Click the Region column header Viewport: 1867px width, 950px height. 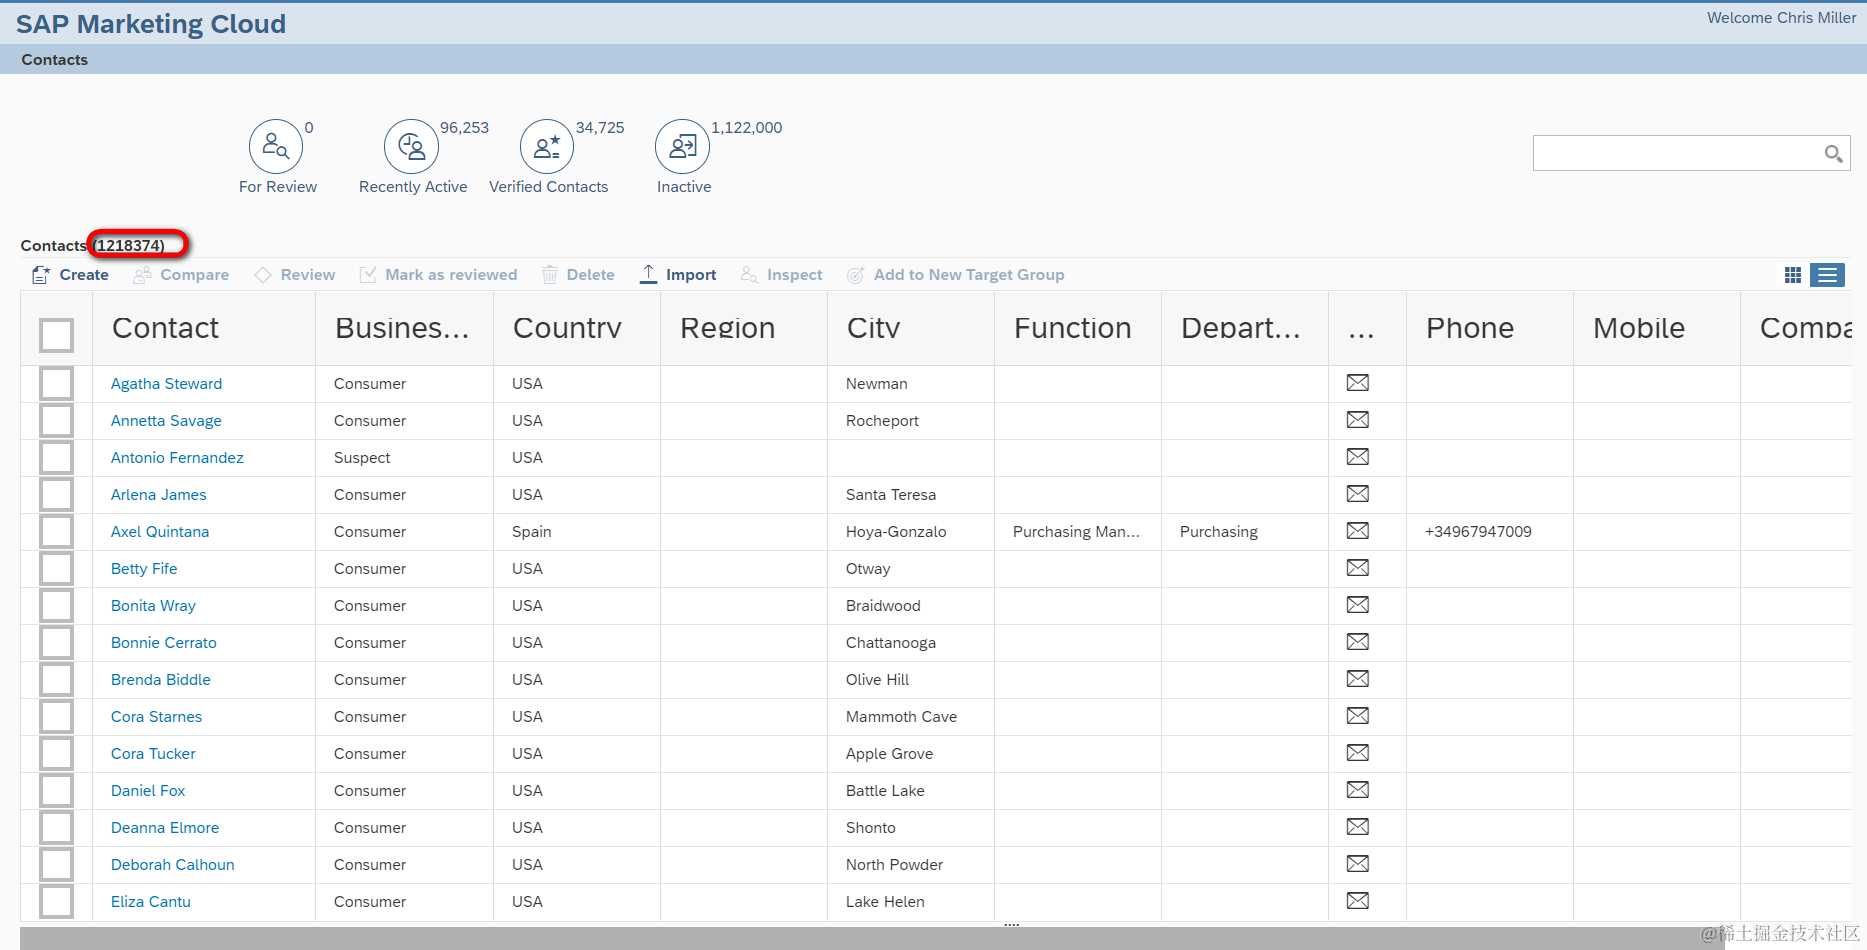744,328
